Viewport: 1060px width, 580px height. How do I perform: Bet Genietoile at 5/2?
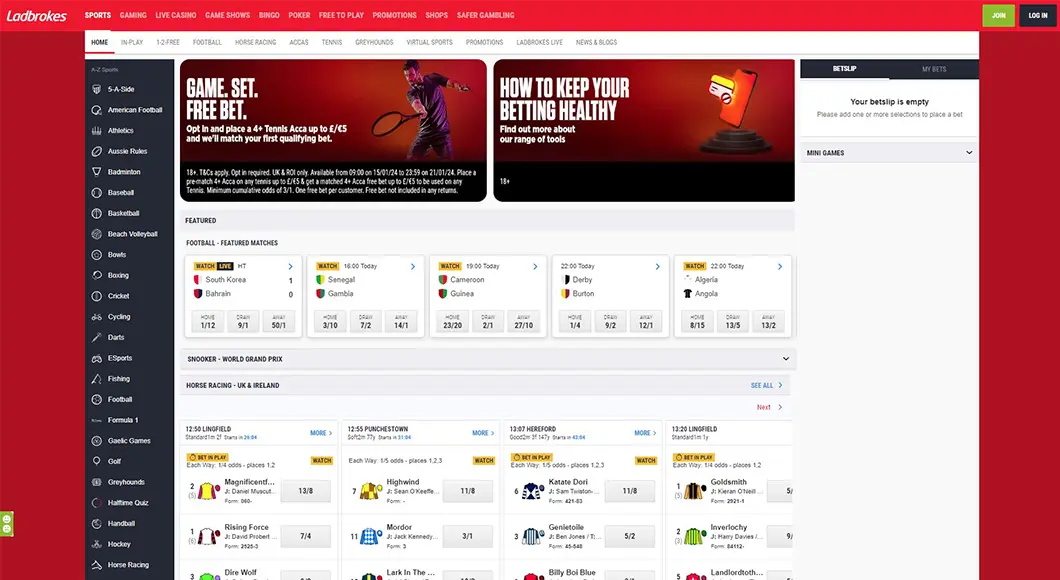630,536
